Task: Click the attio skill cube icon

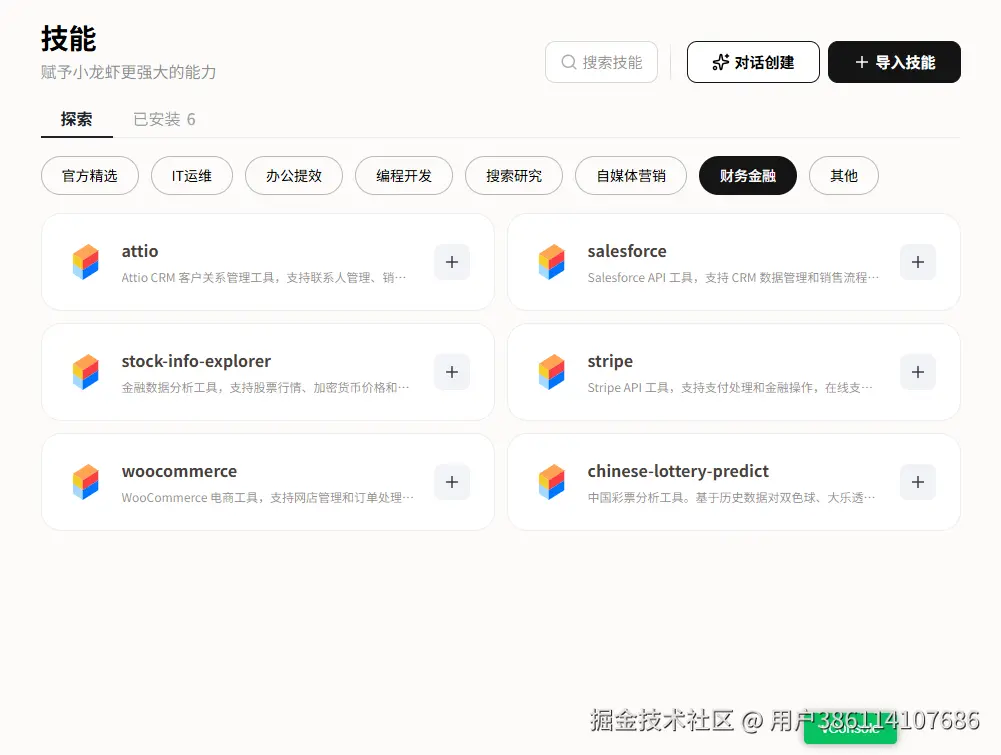Action: click(86, 262)
